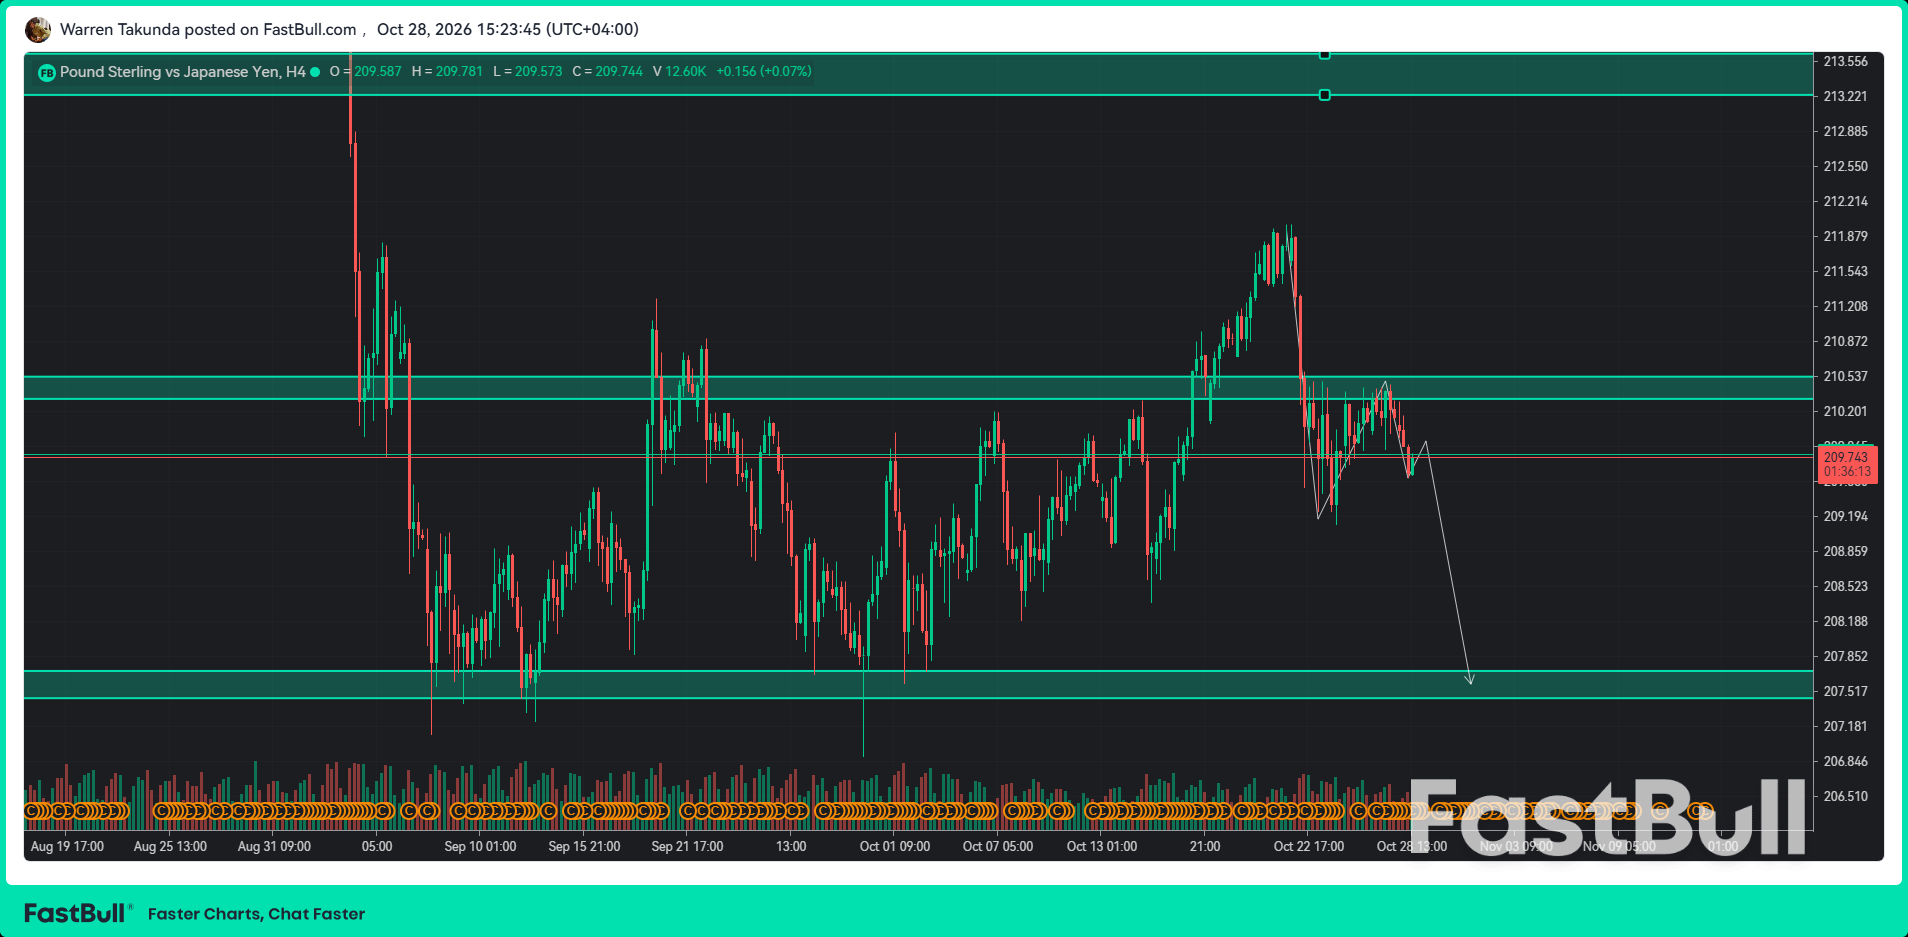Image resolution: width=1908 pixels, height=937 pixels.
Task: Click the Sep 10 01:00 time axis label
Action: click(480, 846)
